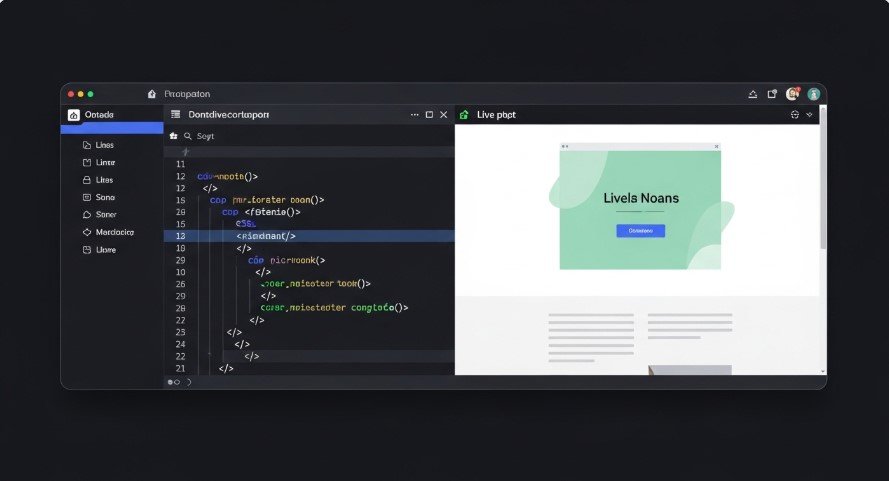
Task: Click the code line cdv-mpote()>
Action: point(227,176)
